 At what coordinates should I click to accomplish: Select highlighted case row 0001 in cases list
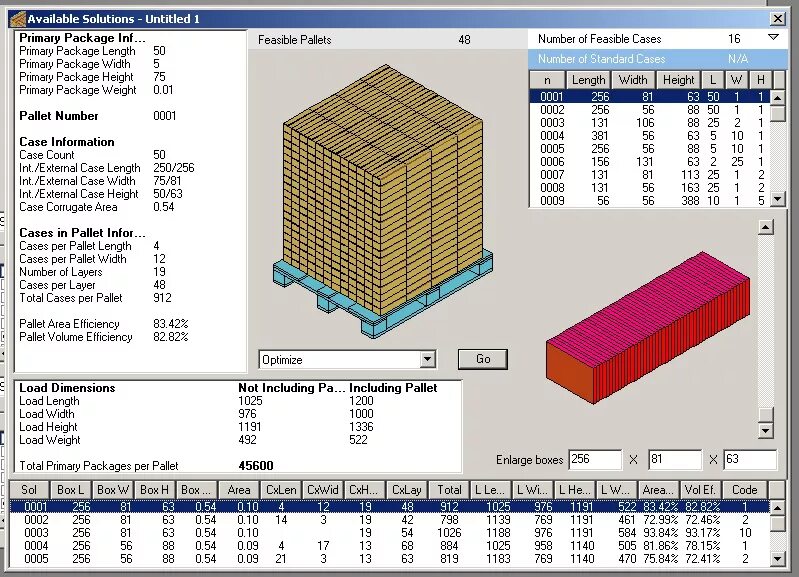pyautogui.click(x=649, y=97)
